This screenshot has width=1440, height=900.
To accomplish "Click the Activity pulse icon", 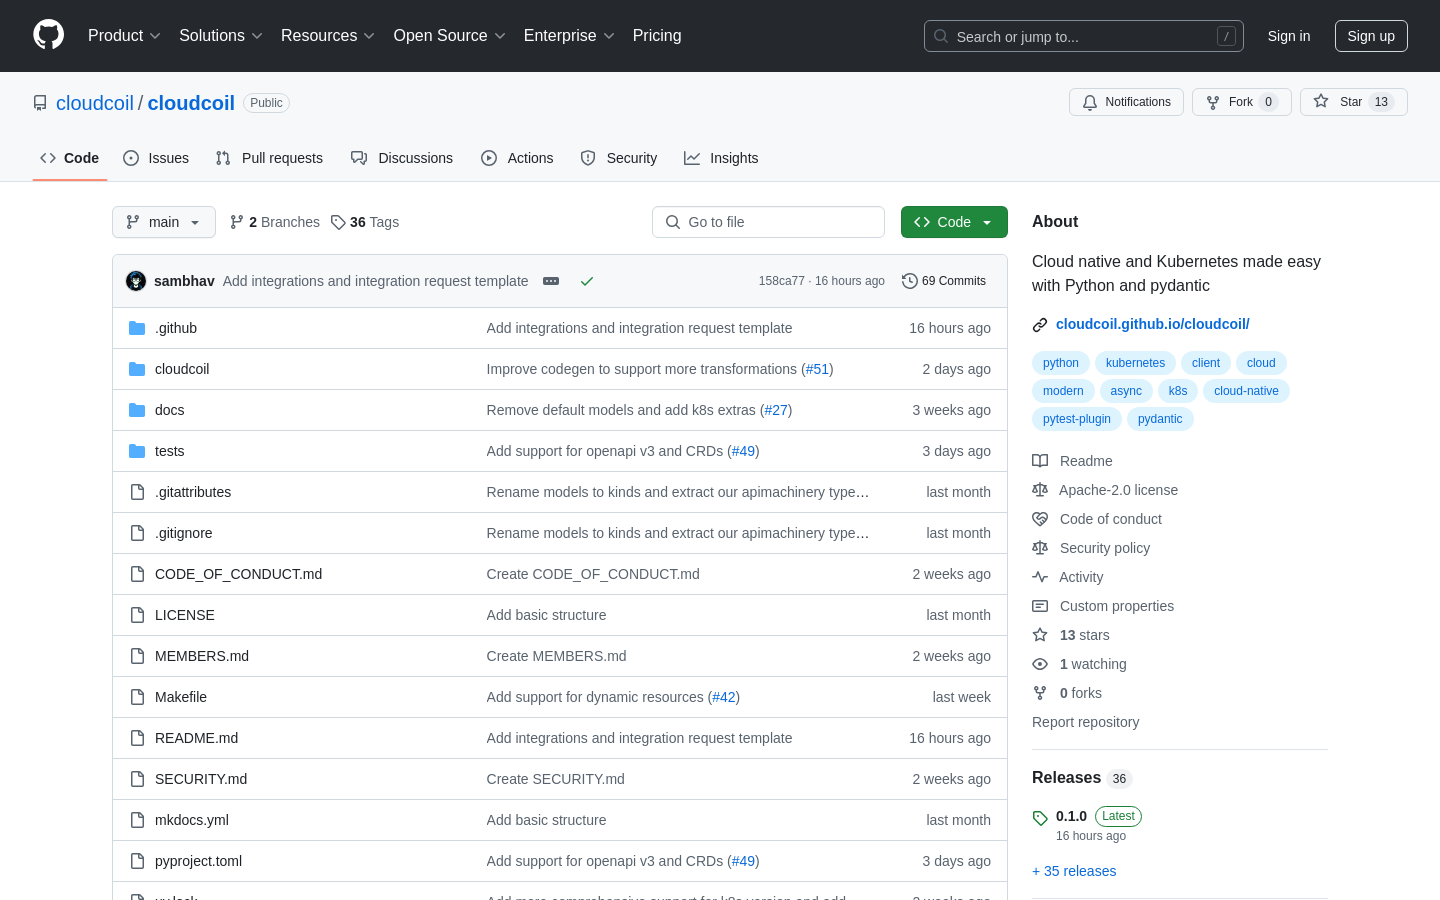I will 1040,577.
